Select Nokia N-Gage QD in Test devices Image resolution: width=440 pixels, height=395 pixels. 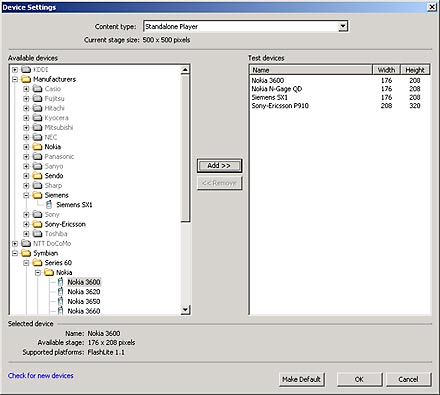click(x=340, y=89)
